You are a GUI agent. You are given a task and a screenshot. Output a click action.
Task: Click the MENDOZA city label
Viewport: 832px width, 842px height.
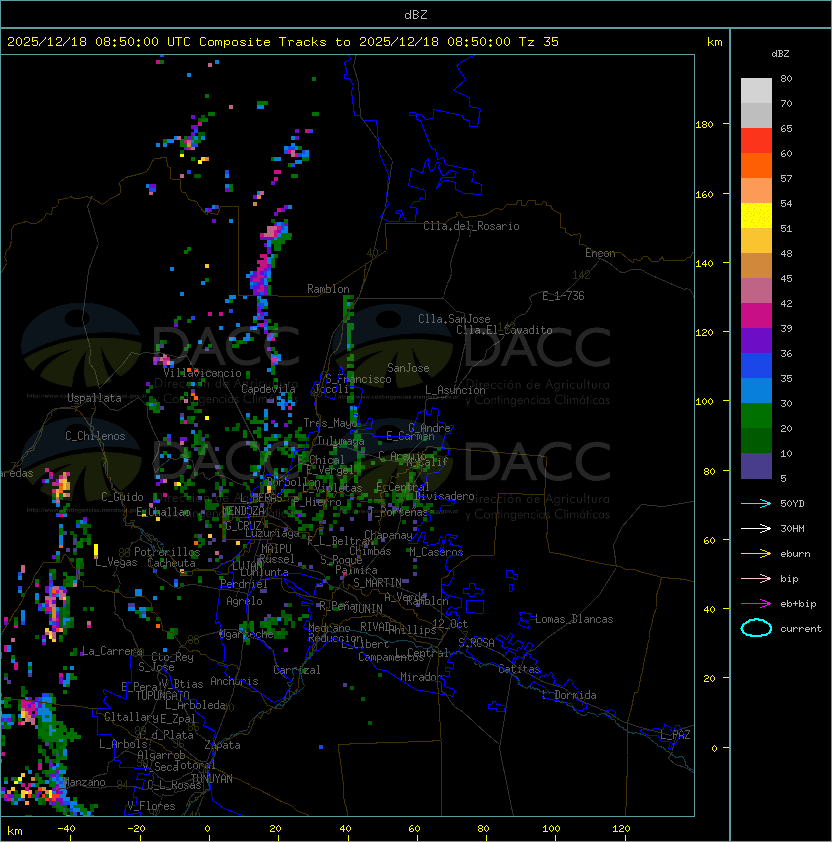(243, 510)
